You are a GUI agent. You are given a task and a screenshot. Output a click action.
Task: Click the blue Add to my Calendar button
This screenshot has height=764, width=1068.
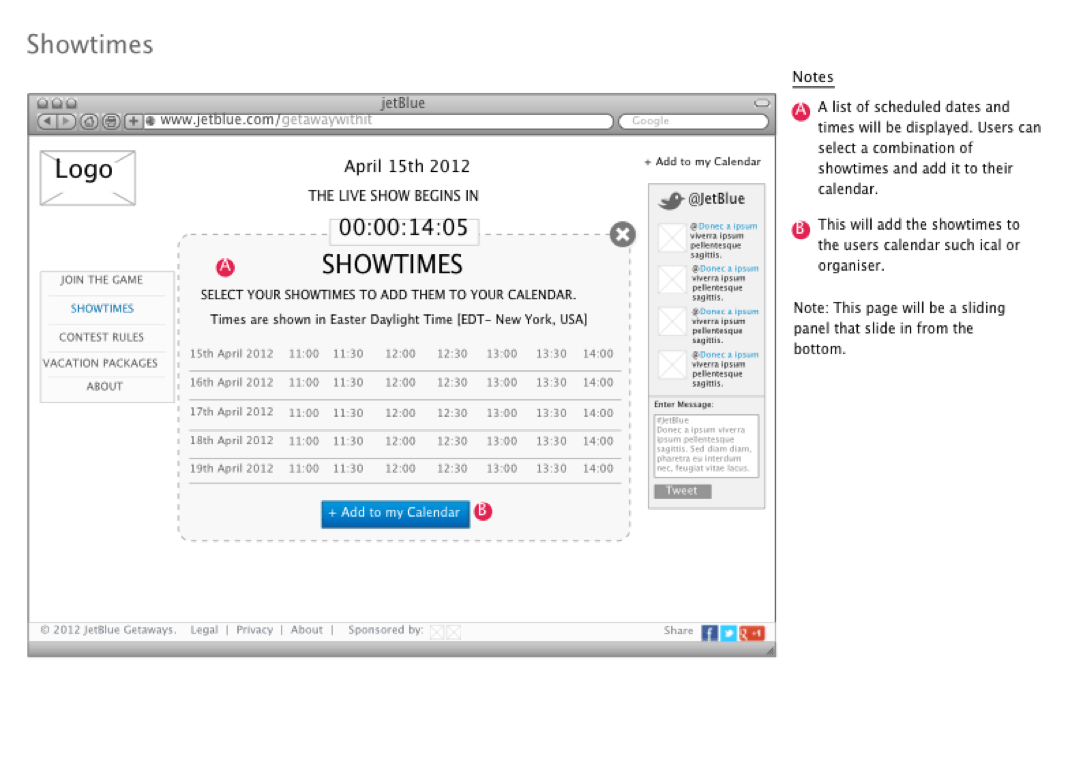395,513
